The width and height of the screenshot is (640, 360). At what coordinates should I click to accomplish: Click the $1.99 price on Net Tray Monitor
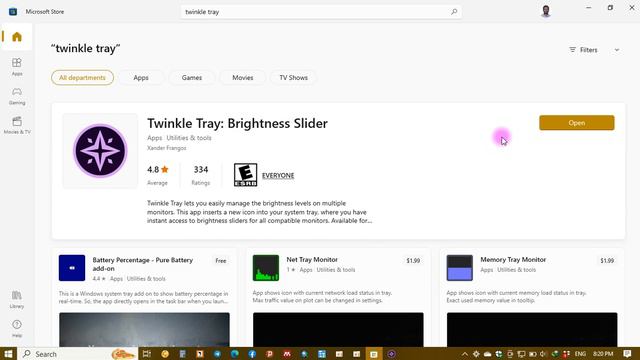413,261
